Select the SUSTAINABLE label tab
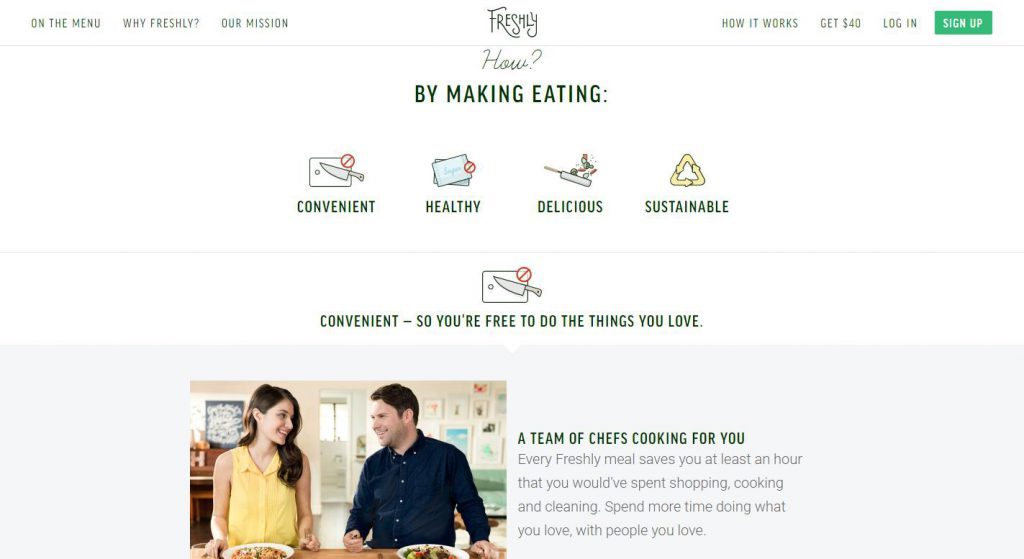This screenshot has width=1024, height=559. pos(687,207)
